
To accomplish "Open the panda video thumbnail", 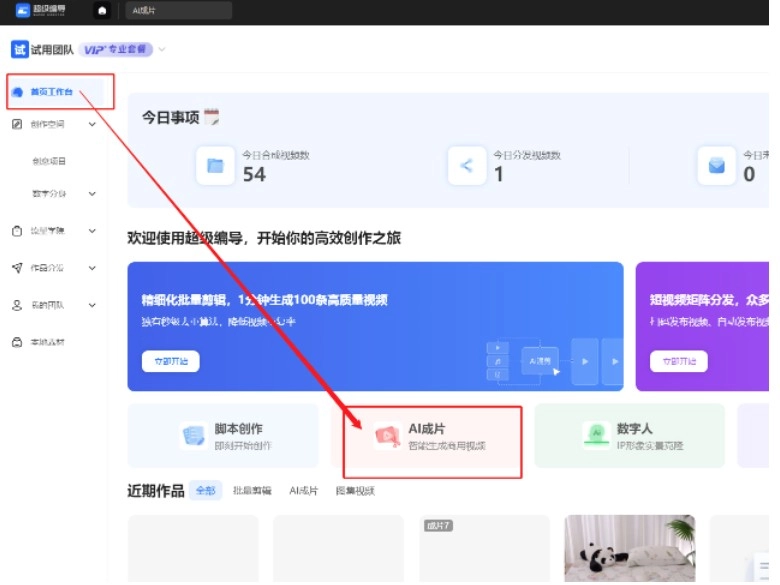I will [x=629, y=549].
